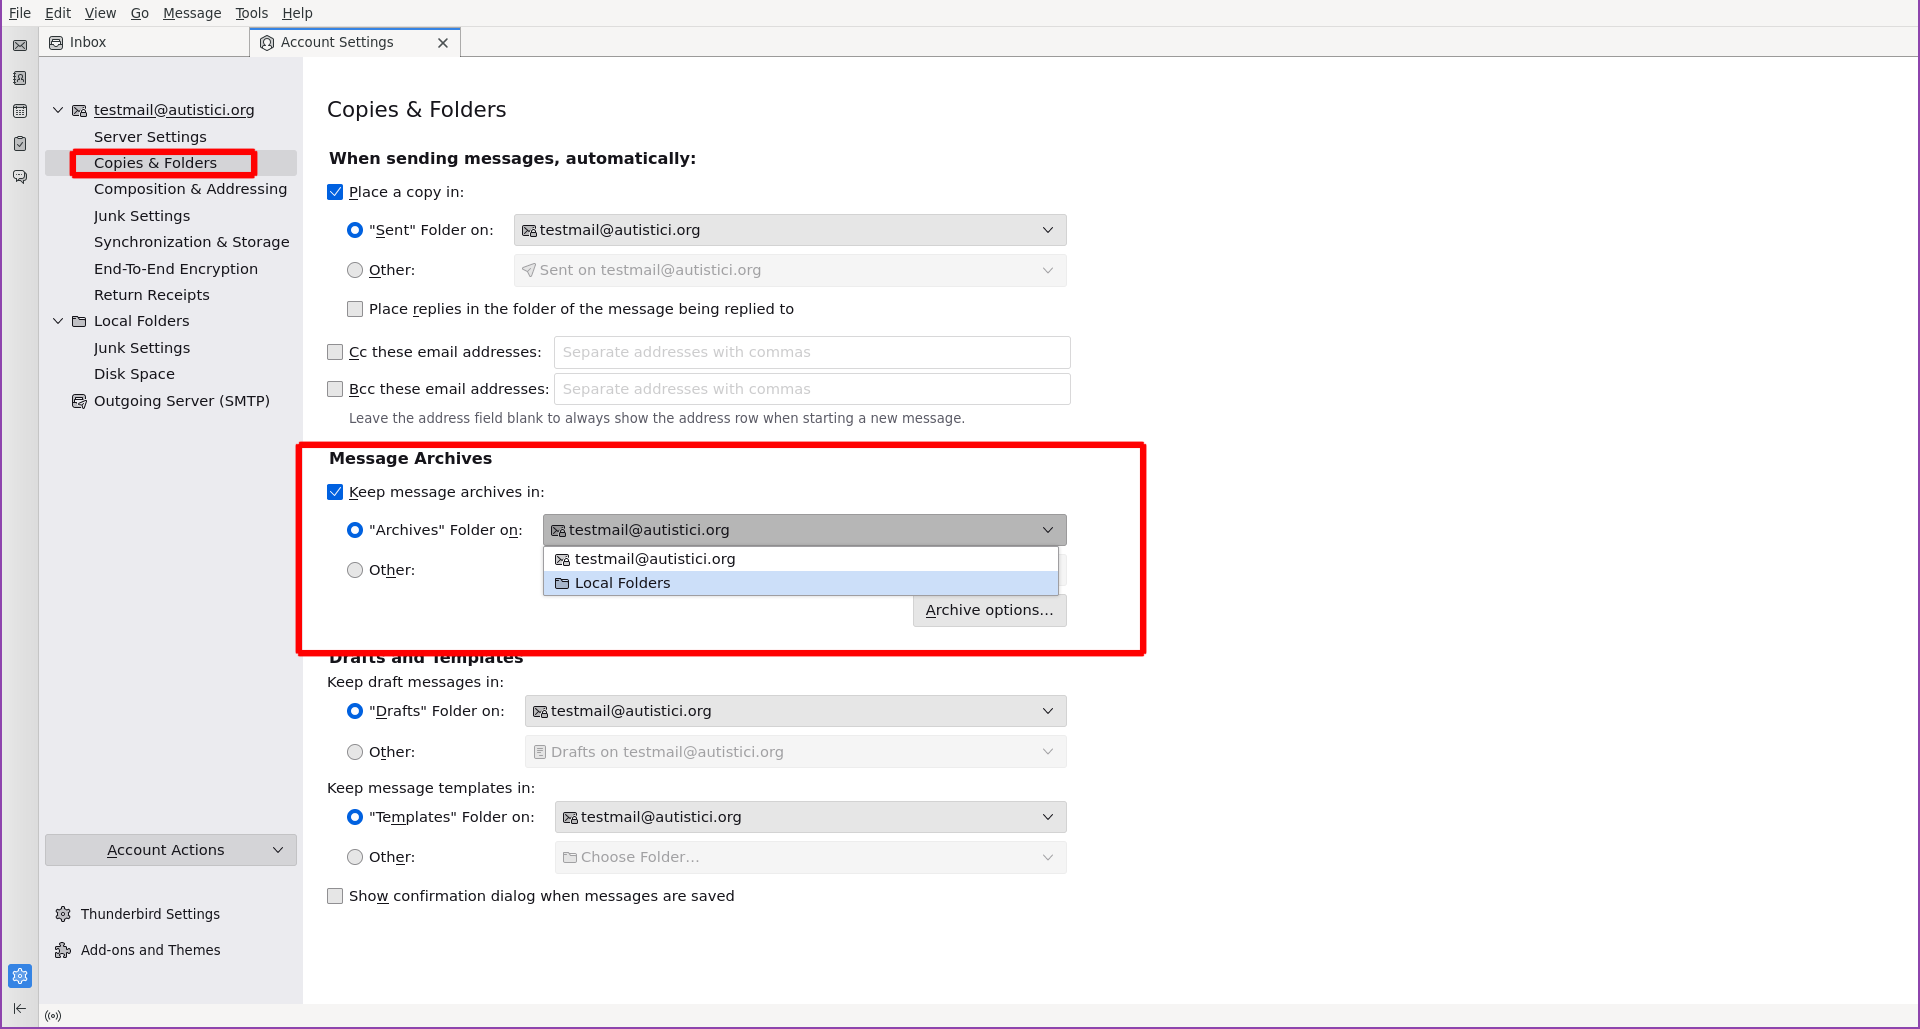Click the Bcc email addresses field
Image resolution: width=1920 pixels, height=1029 pixels.
click(x=811, y=389)
